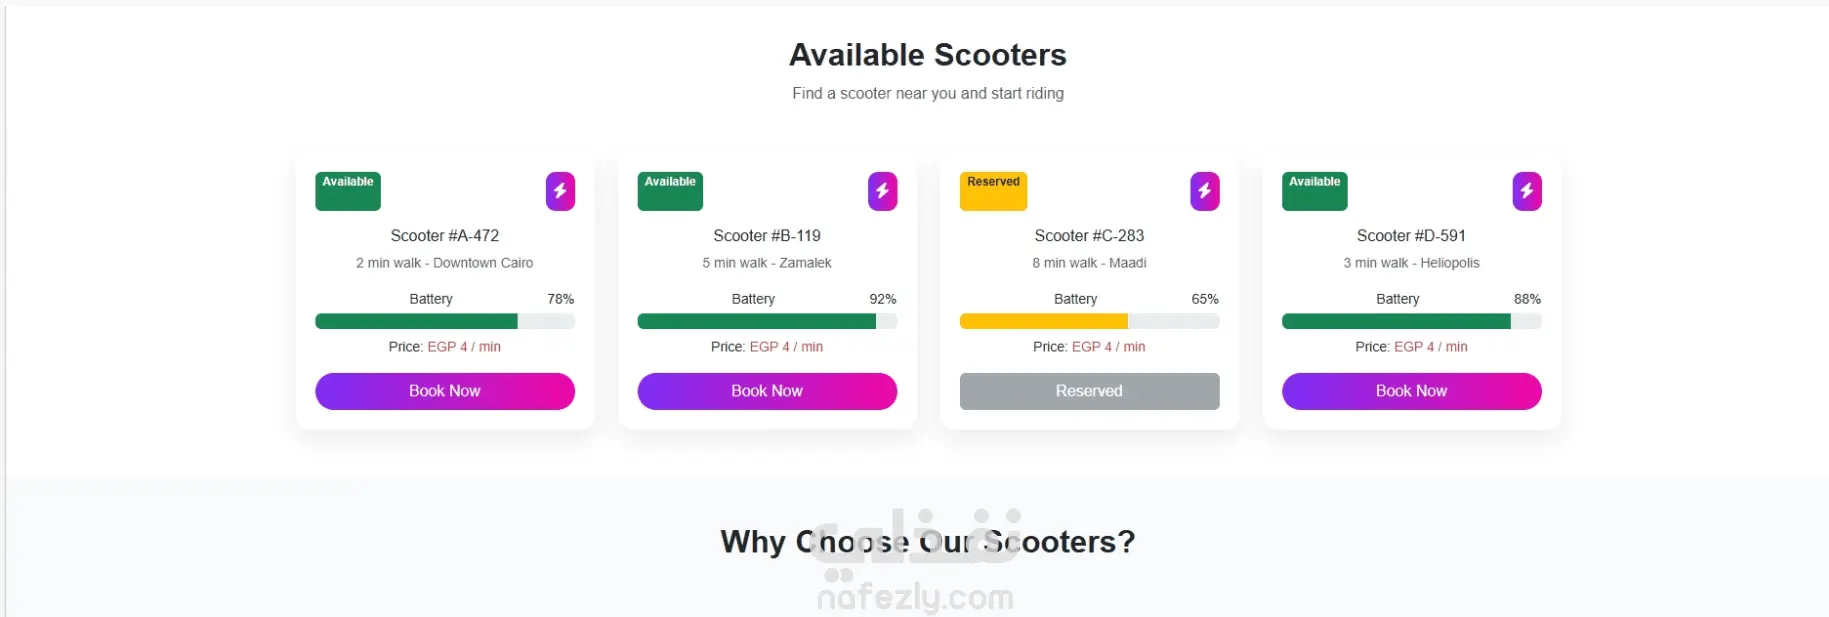Click EGP 4 / min price on Scooter #D-591
The width and height of the screenshot is (1829, 617).
1430,347
